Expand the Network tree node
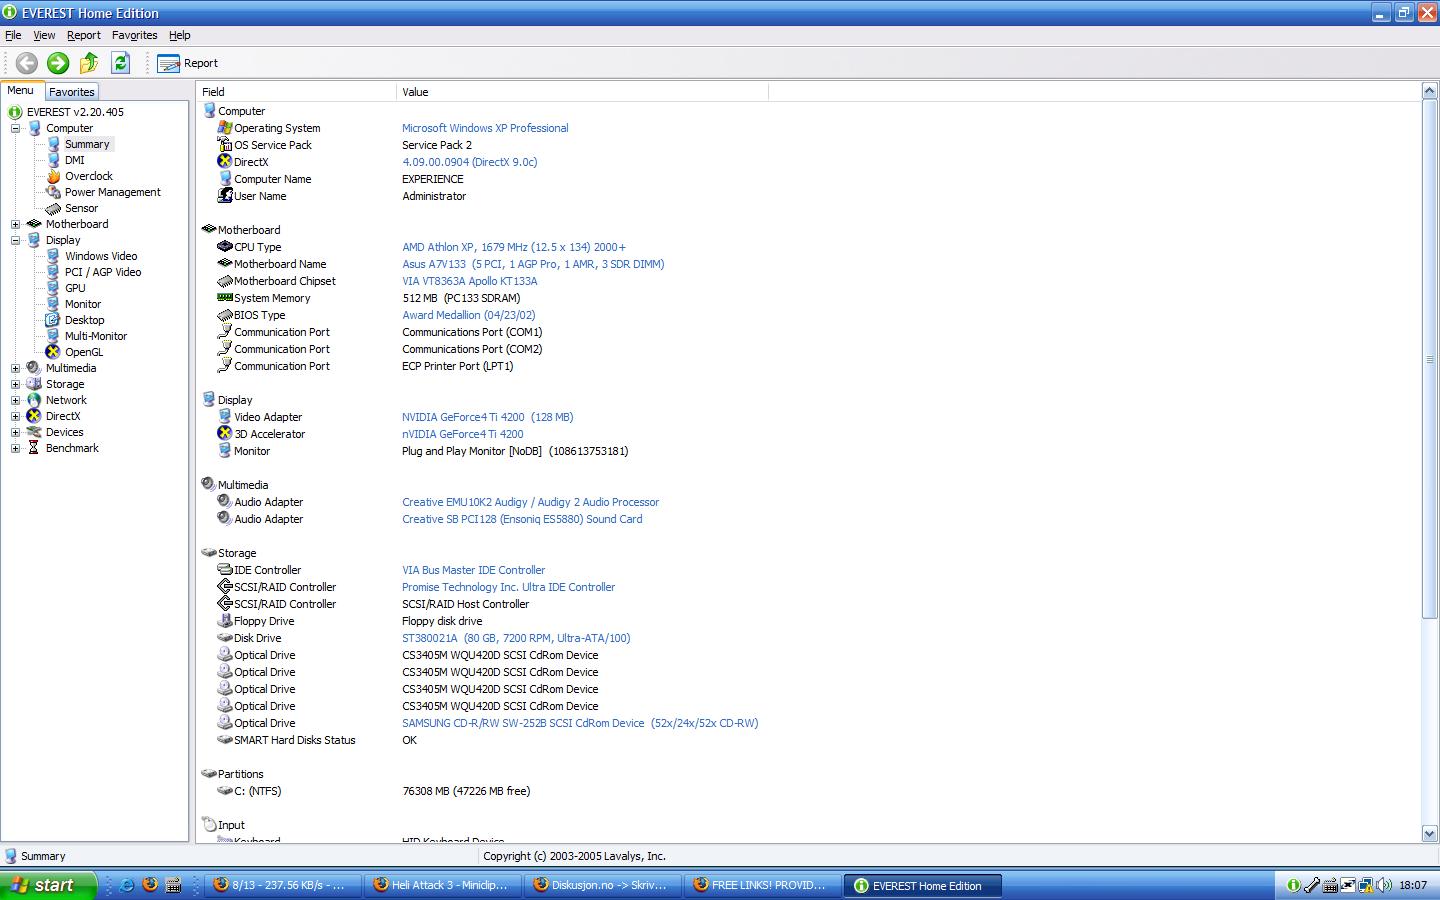 point(15,400)
